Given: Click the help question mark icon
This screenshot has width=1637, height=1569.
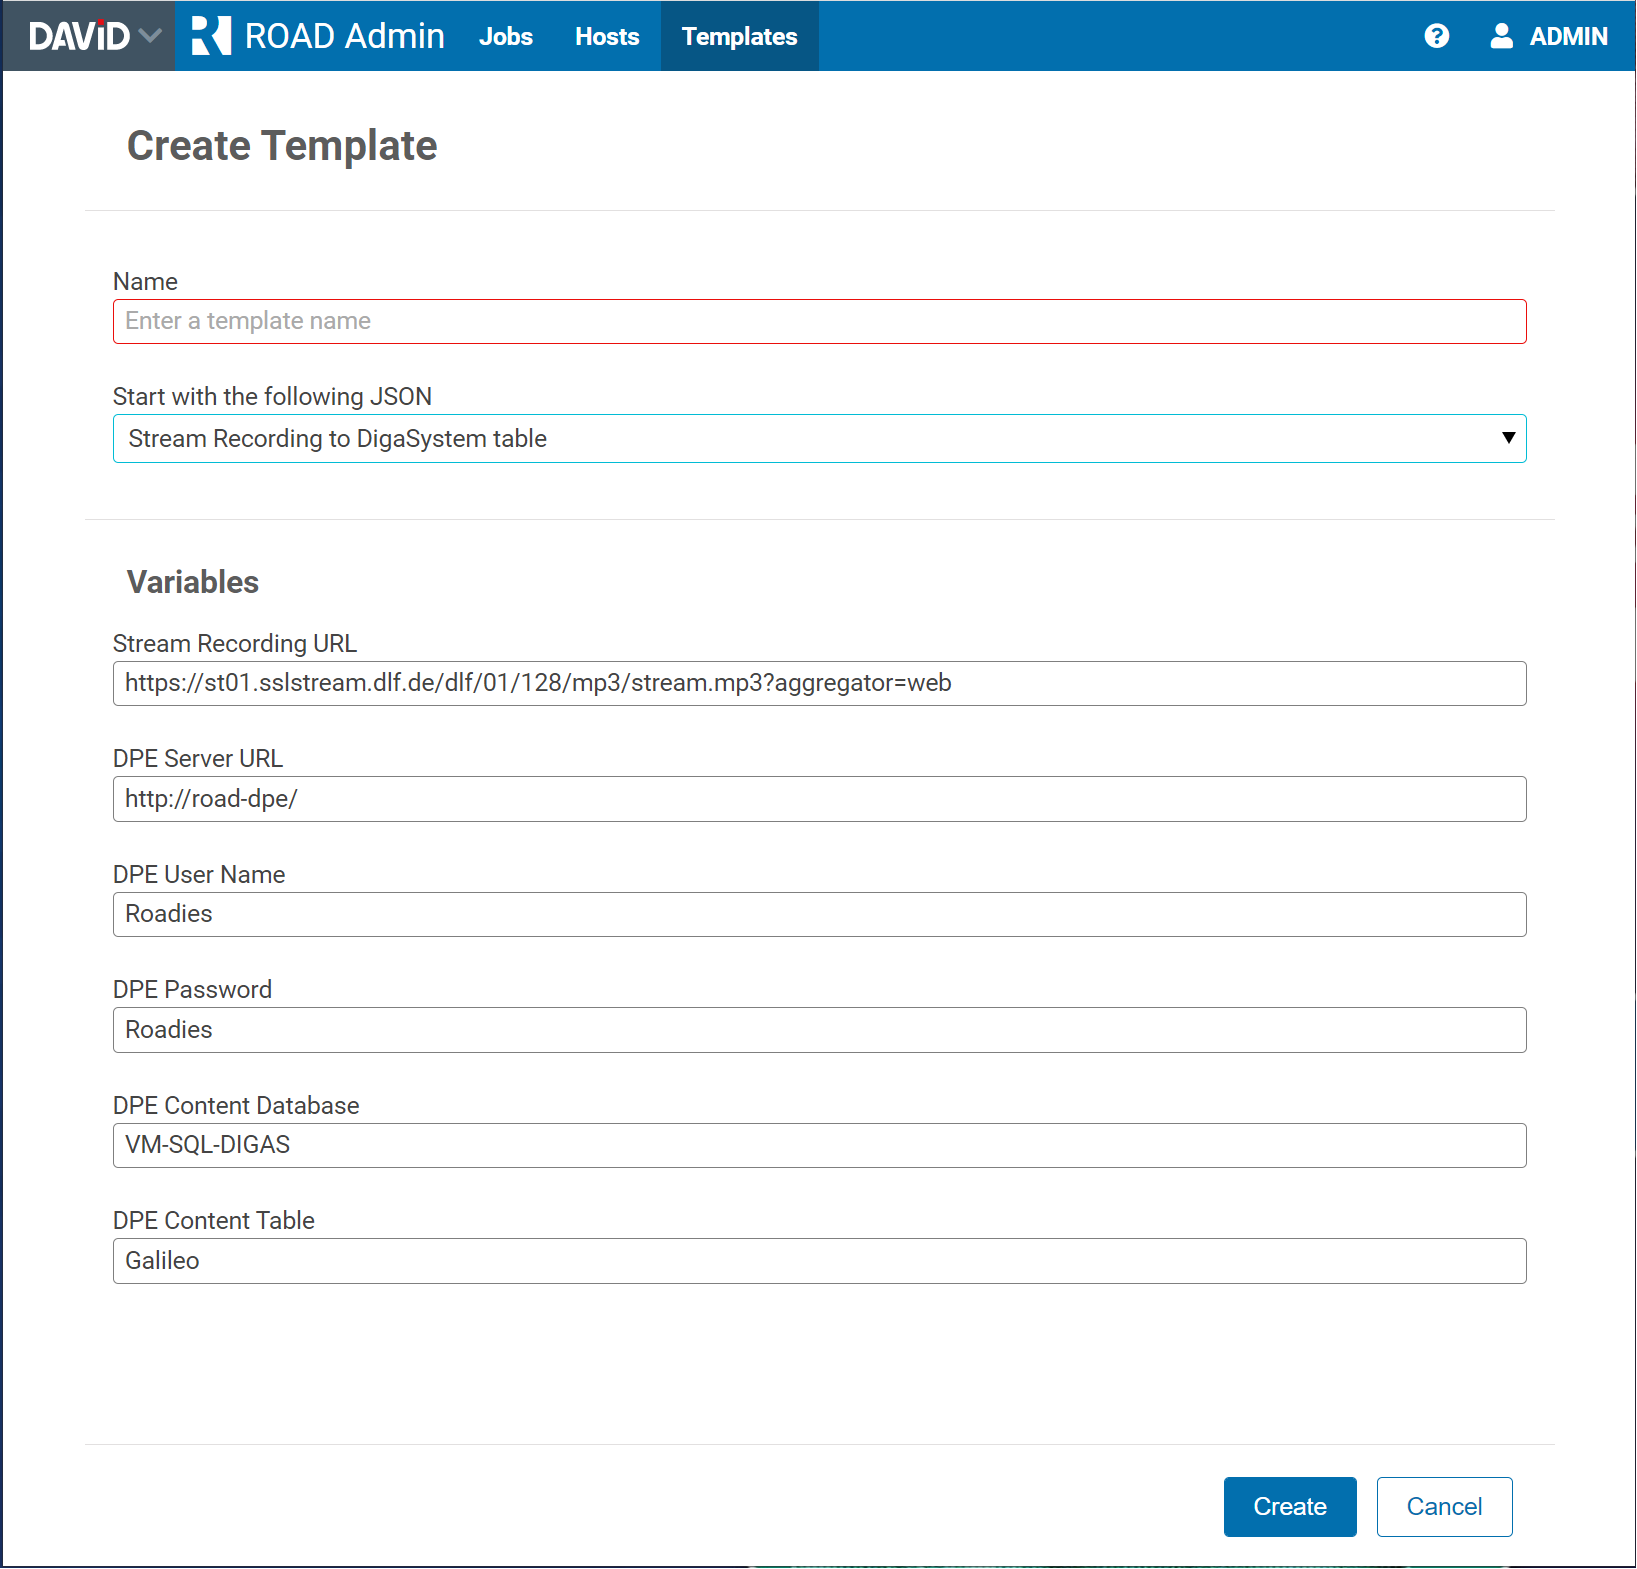Looking at the screenshot, I should click(x=1436, y=36).
